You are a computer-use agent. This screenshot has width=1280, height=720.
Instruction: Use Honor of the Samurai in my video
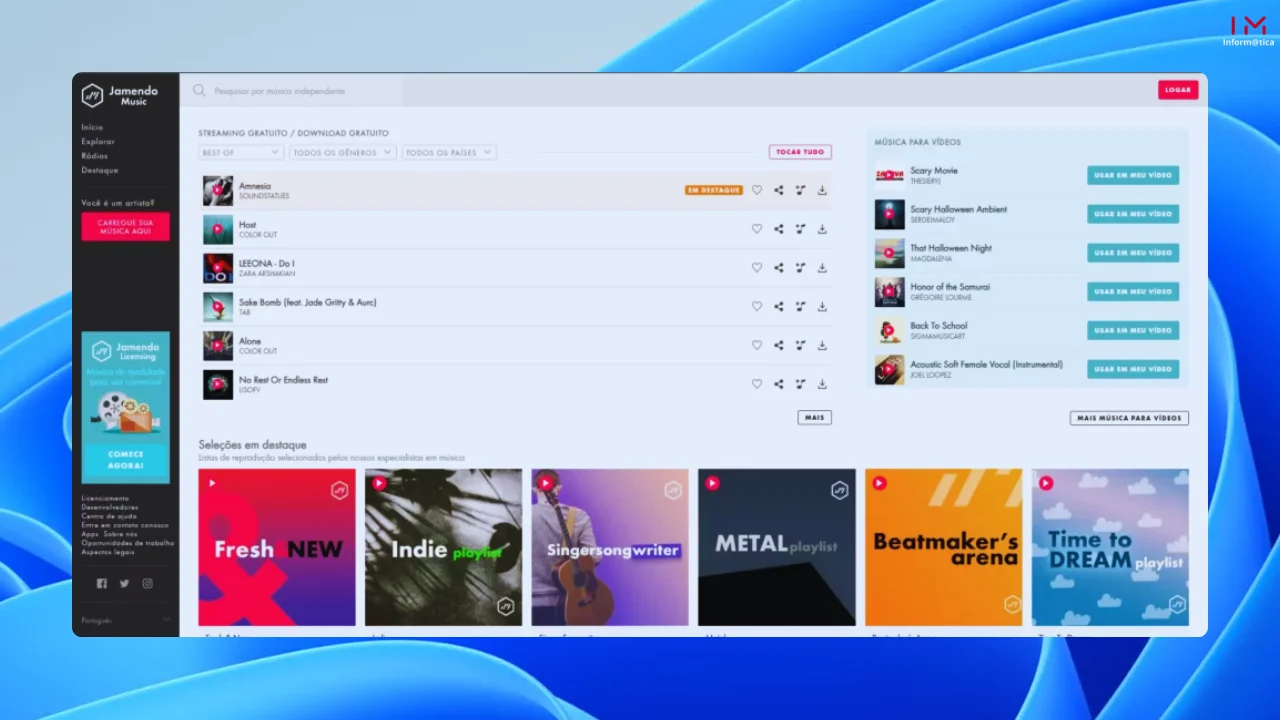pos(1133,292)
